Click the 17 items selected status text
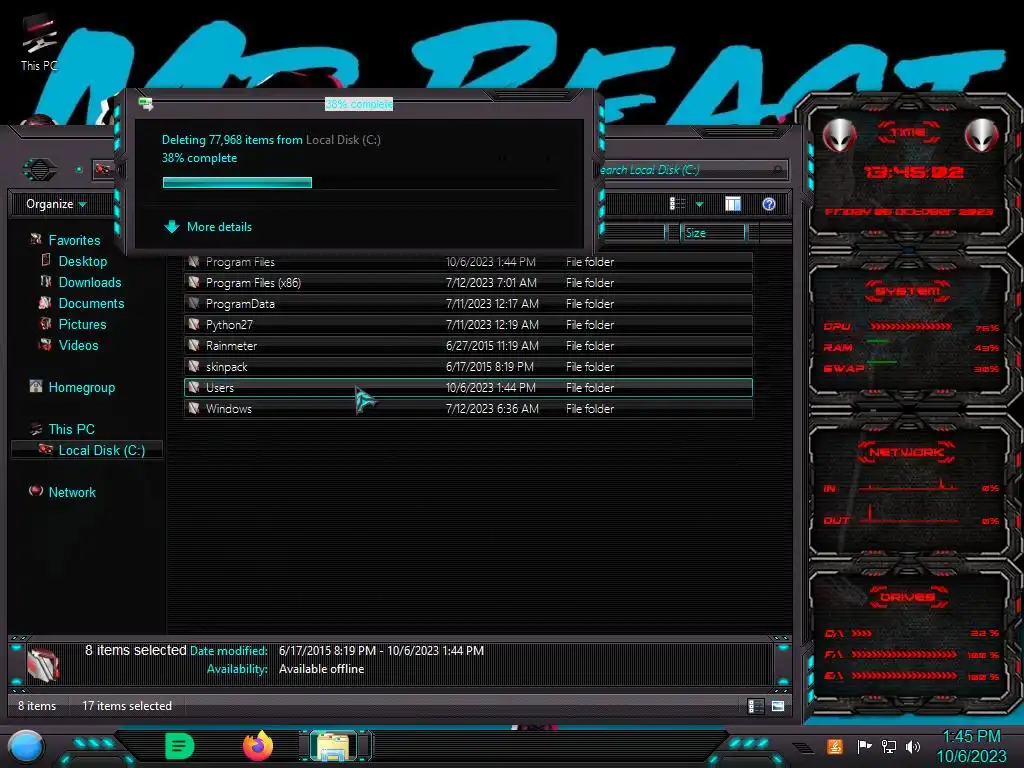 coord(127,706)
